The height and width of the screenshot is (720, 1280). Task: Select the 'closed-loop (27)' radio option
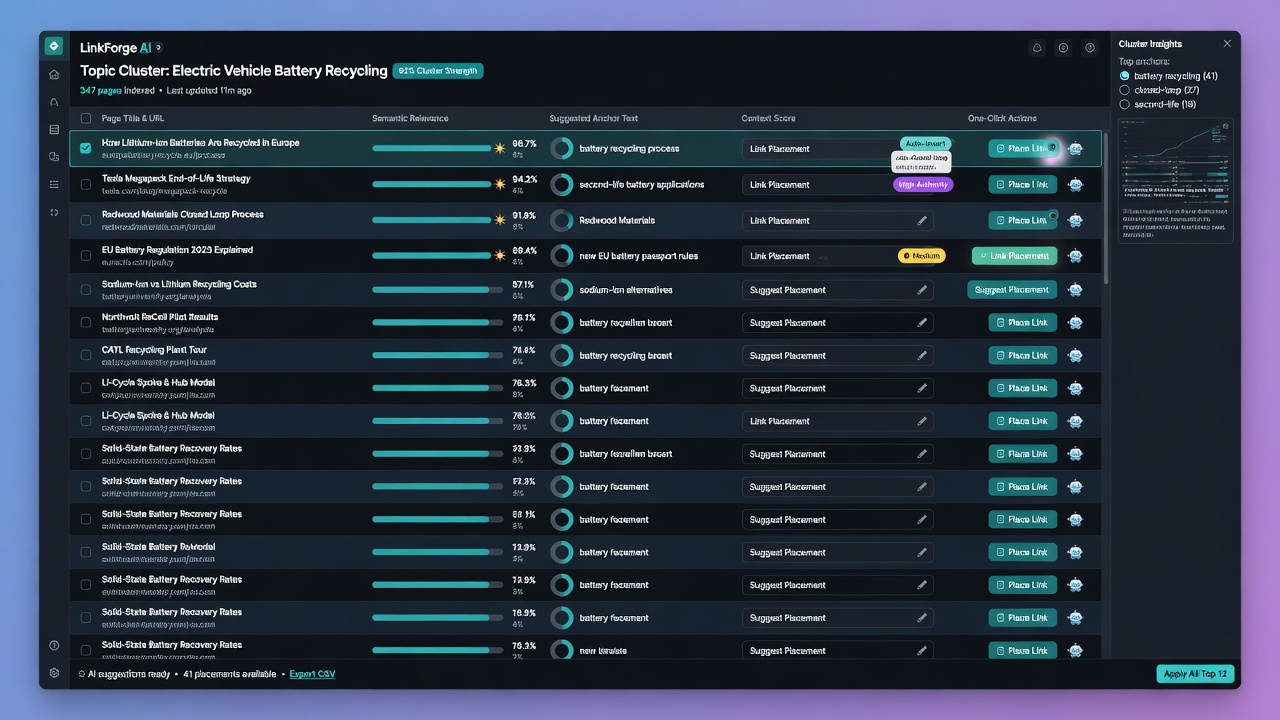pos(1124,90)
